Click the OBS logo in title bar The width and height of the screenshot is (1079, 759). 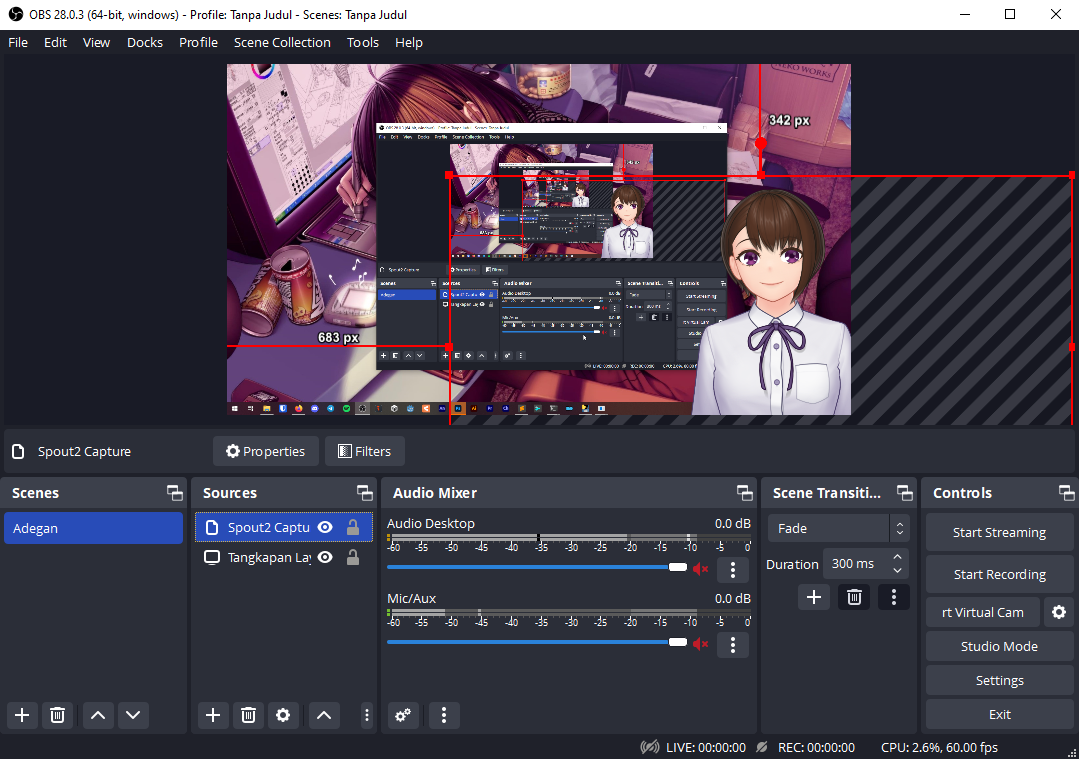pos(15,14)
